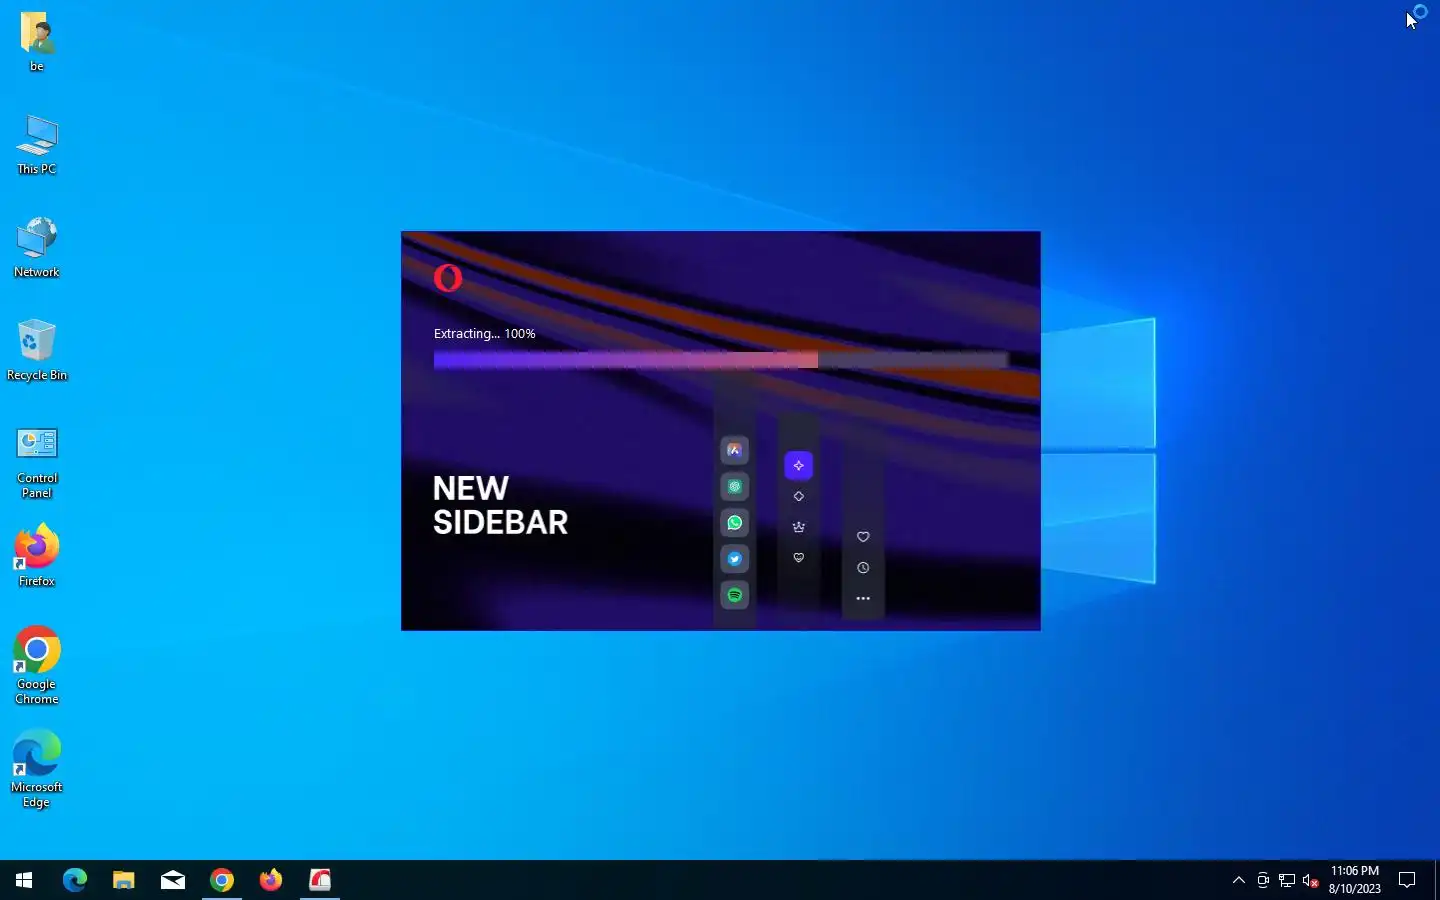Select the Google Chrome desktop shortcut
Screen dimensions: 1440x900
pyautogui.click(x=37, y=666)
